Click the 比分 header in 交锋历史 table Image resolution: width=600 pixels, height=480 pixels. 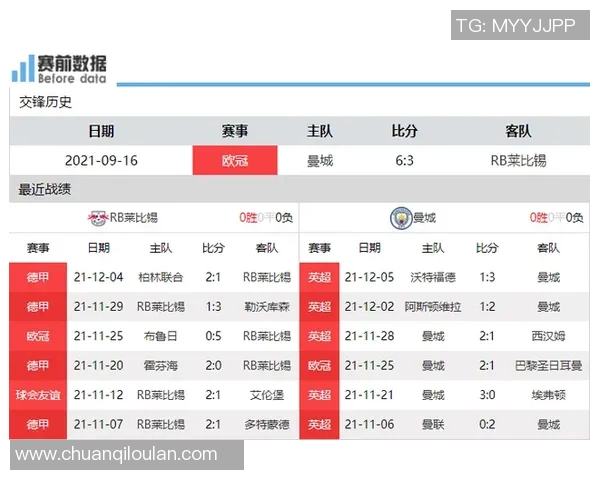coord(404,131)
